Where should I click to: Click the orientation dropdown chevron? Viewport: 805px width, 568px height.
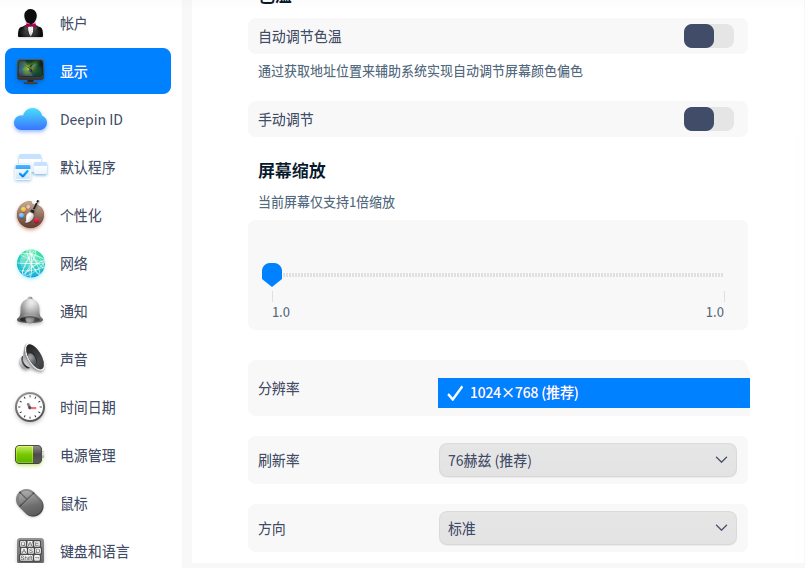[721, 528]
